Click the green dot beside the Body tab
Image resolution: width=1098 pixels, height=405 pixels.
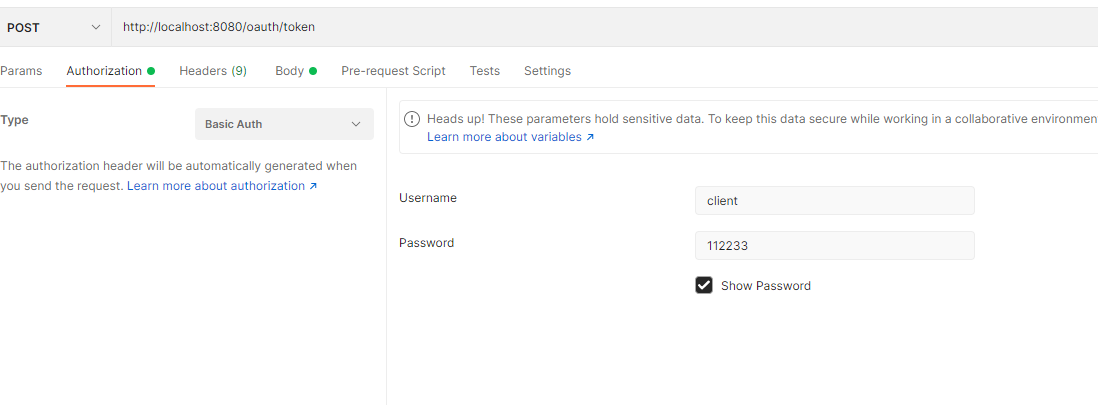click(x=313, y=71)
